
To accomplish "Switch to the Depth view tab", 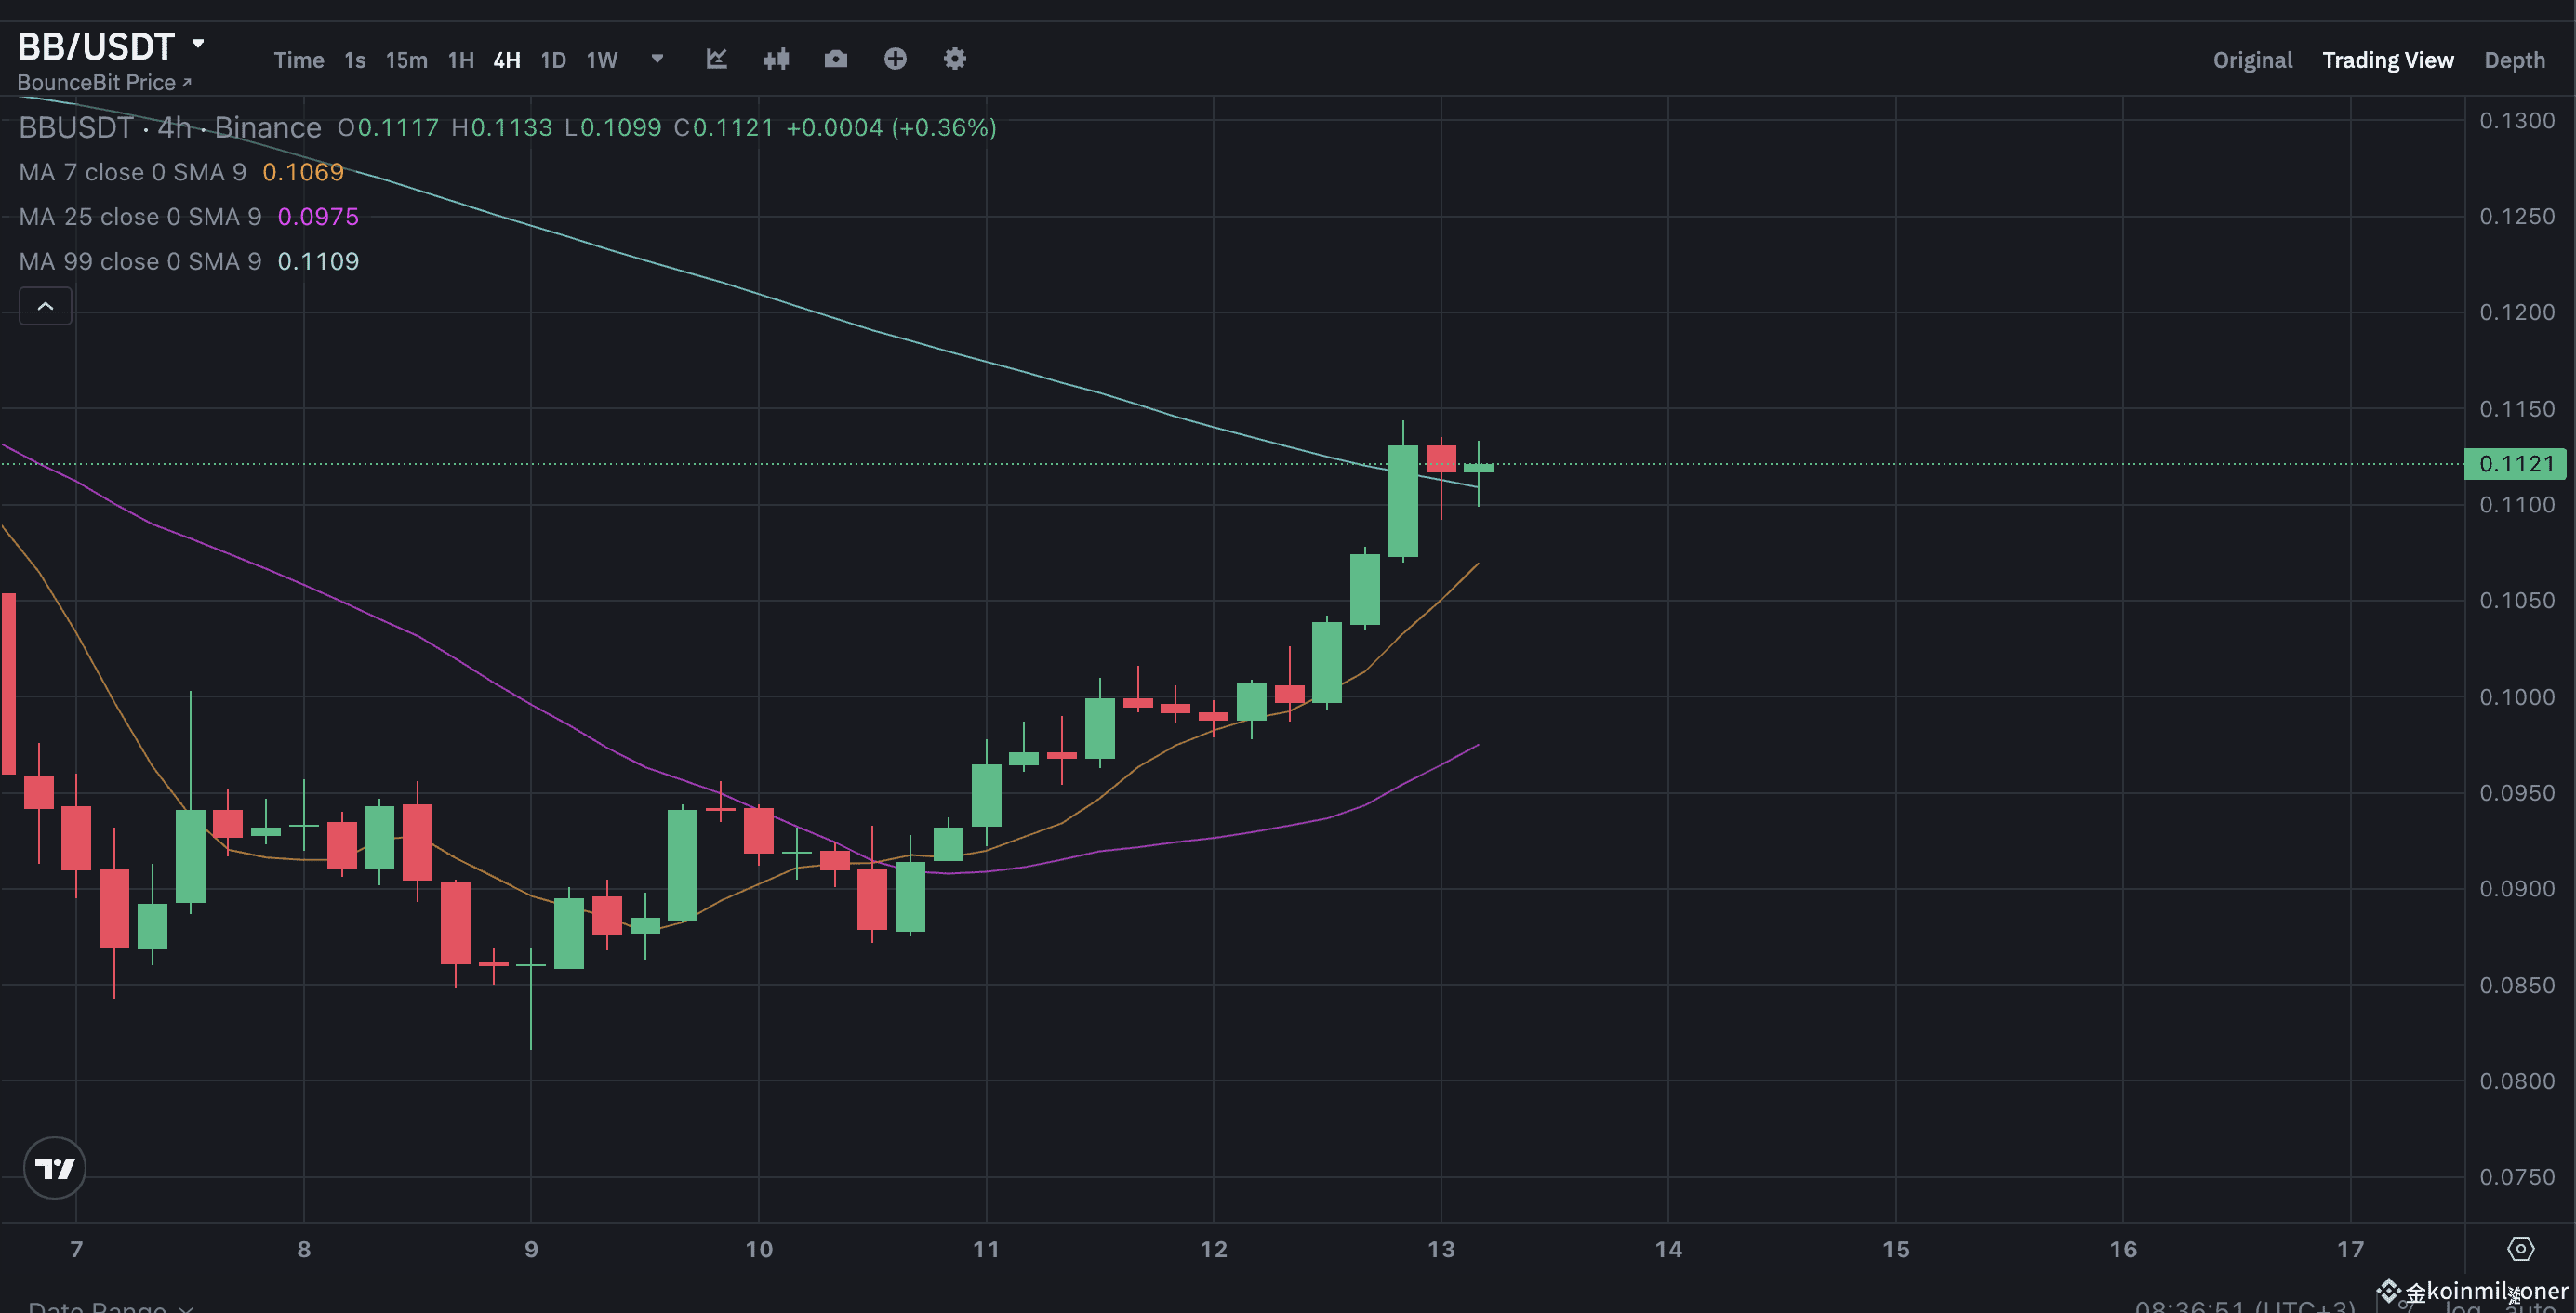I will click(2515, 60).
